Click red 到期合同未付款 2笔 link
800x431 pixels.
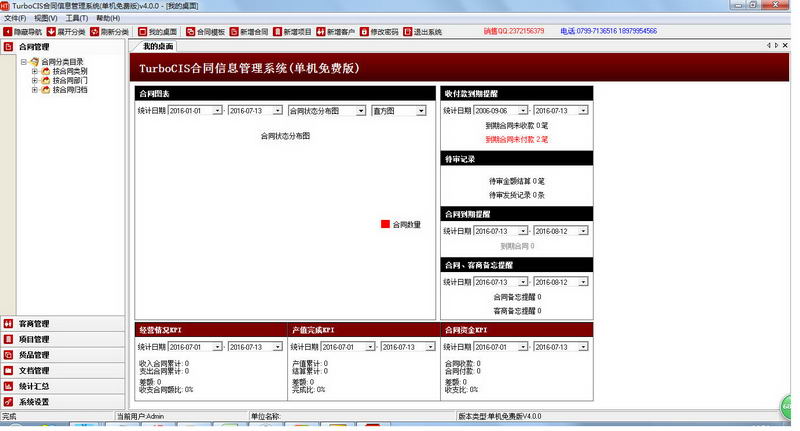tap(516, 139)
